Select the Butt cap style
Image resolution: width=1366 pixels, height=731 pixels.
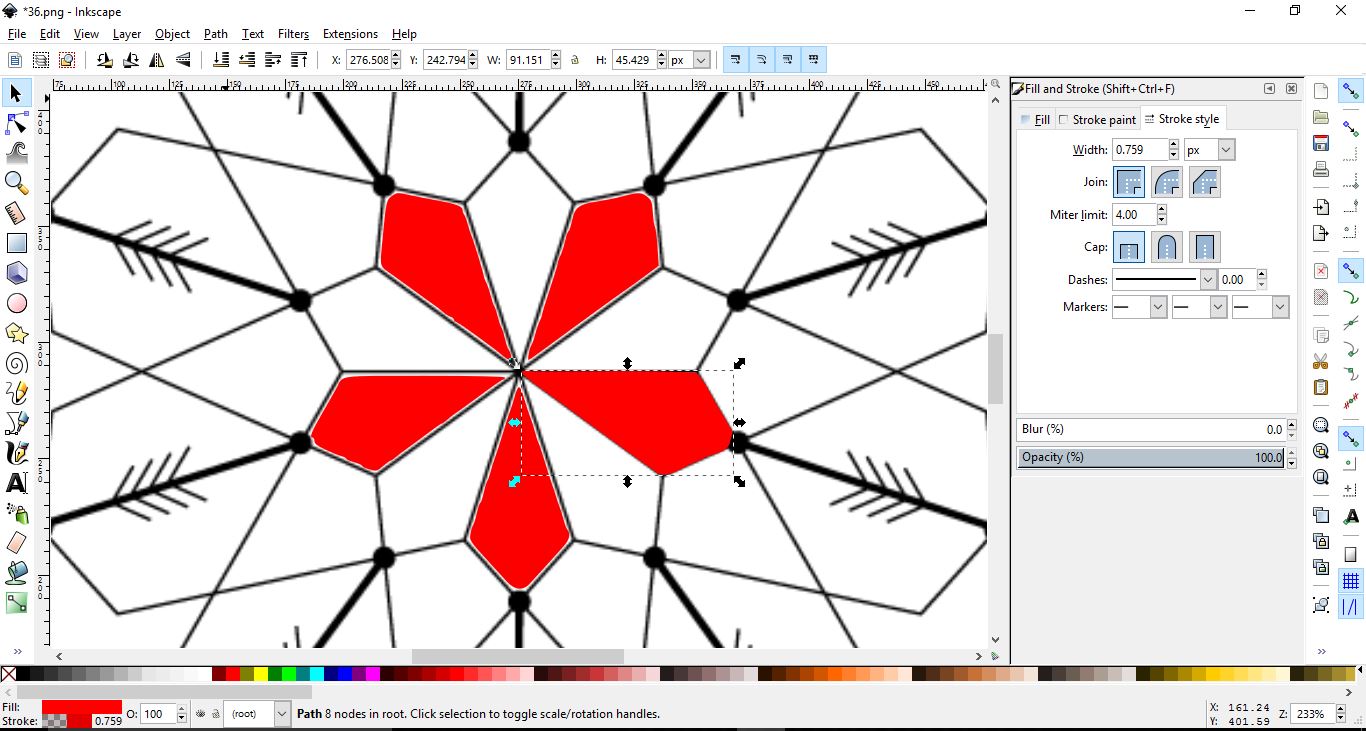point(1129,247)
